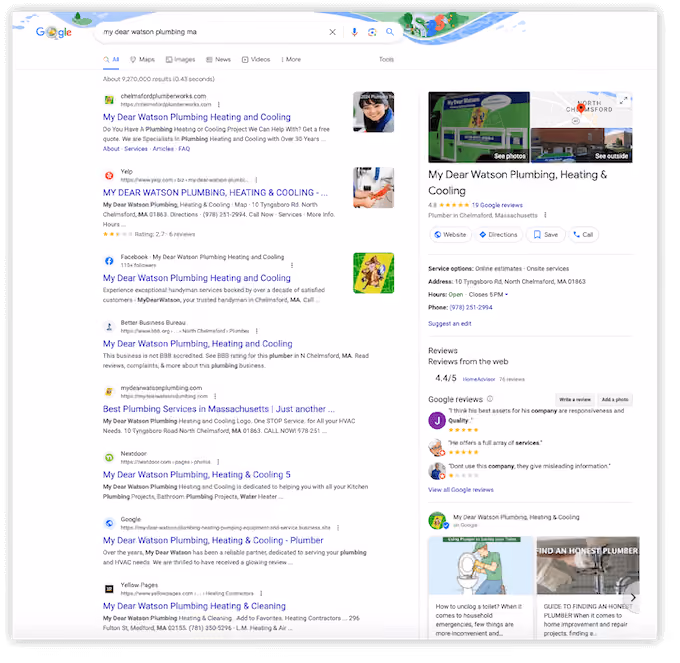
Task: Open the 19 Google reviews link
Action: 497,205
